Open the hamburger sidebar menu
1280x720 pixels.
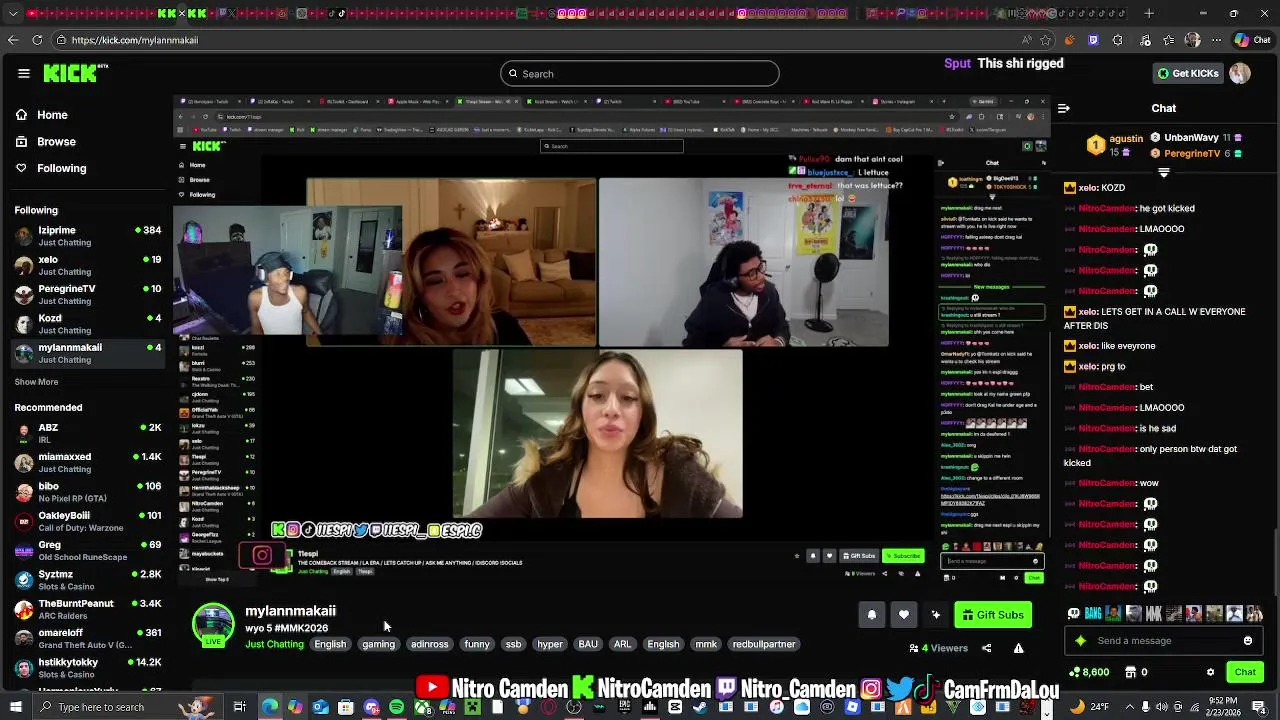(x=23, y=73)
